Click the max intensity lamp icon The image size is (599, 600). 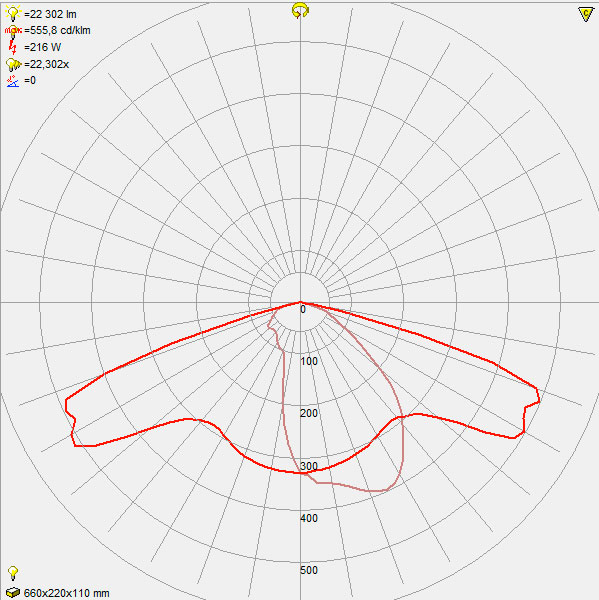click(x=13, y=31)
